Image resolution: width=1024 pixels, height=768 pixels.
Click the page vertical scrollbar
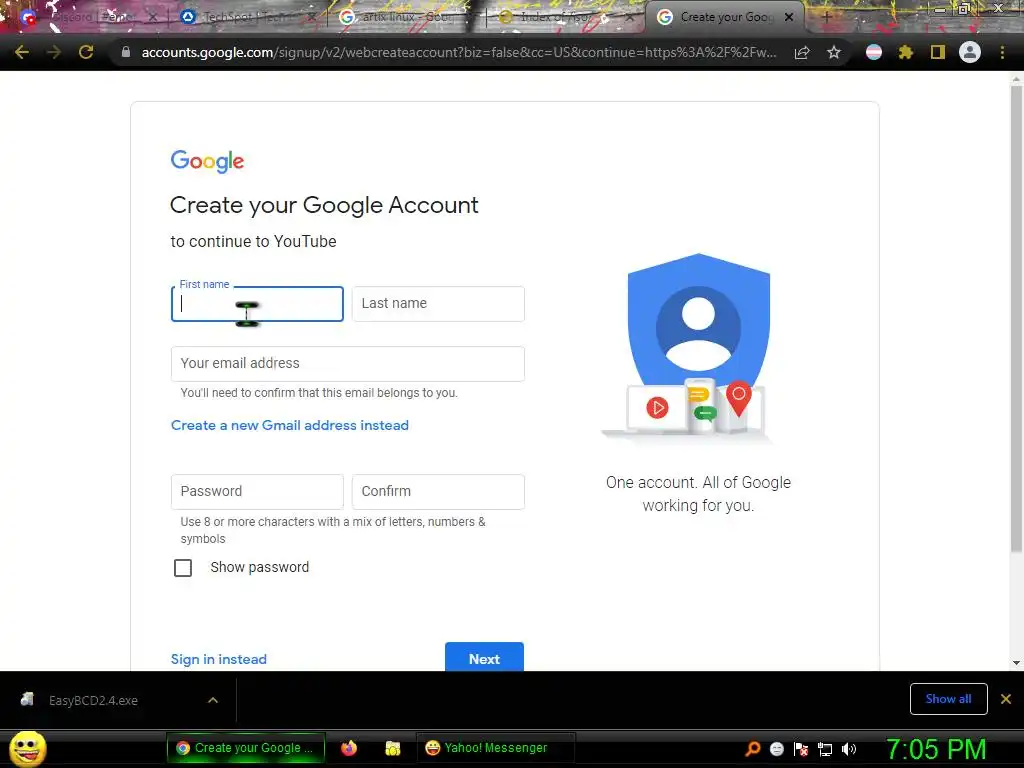(x=1016, y=317)
